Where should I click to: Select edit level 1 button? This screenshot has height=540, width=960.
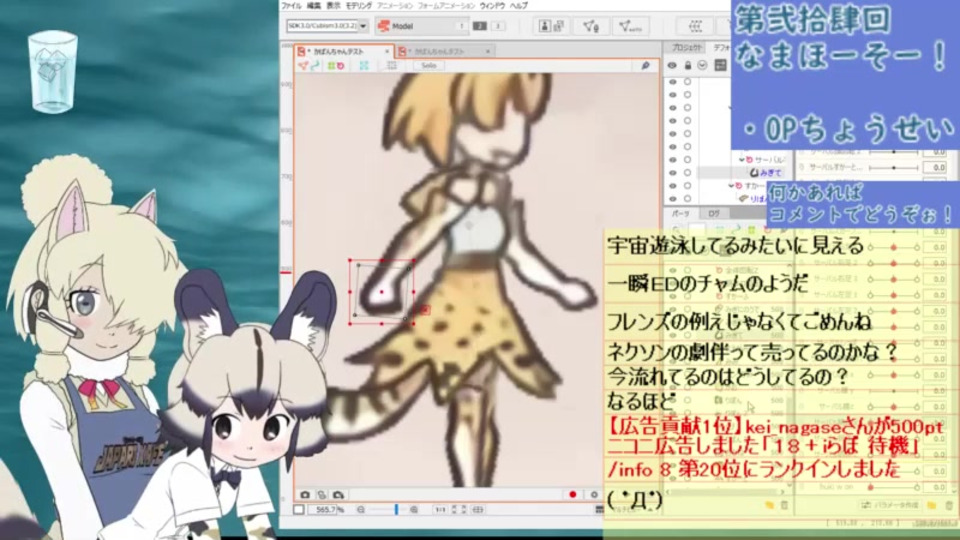point(461,26)
